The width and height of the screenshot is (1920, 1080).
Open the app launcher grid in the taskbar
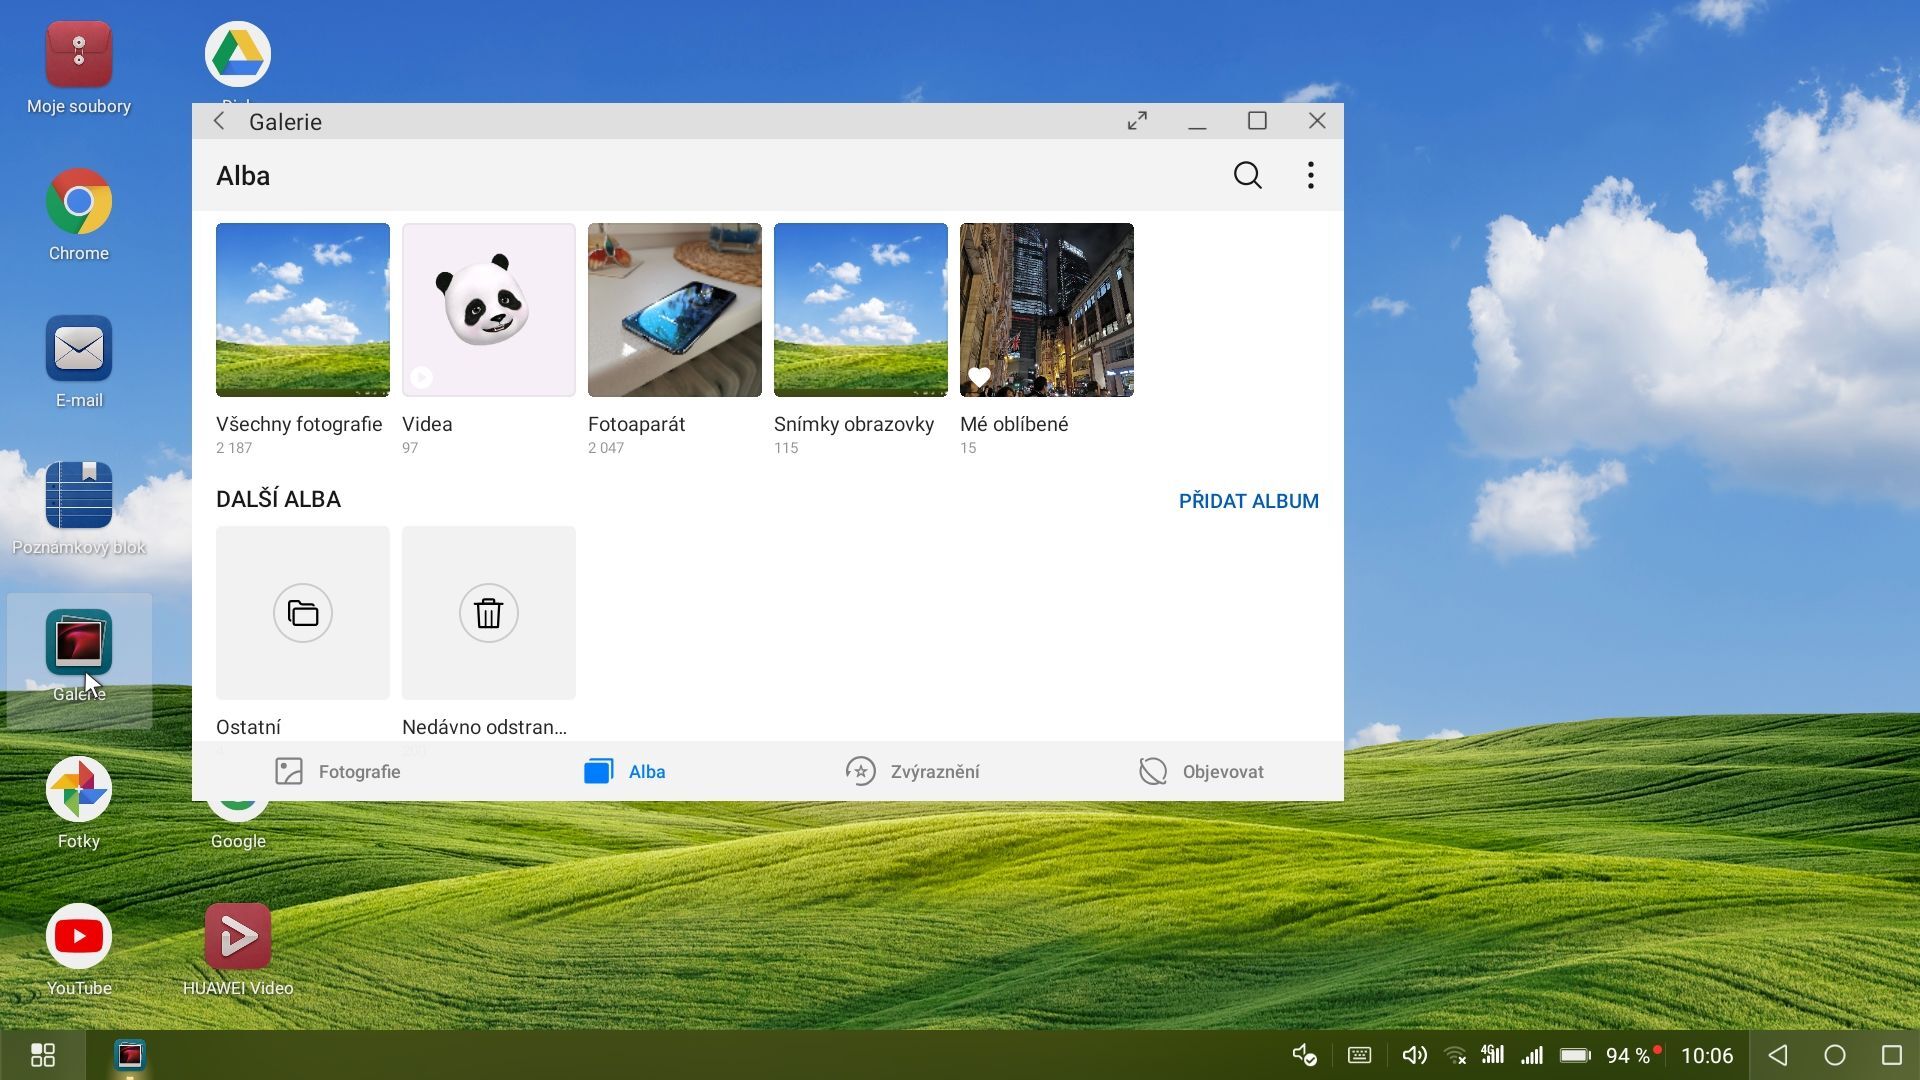pyautogui.click(x=43, y=1055)
